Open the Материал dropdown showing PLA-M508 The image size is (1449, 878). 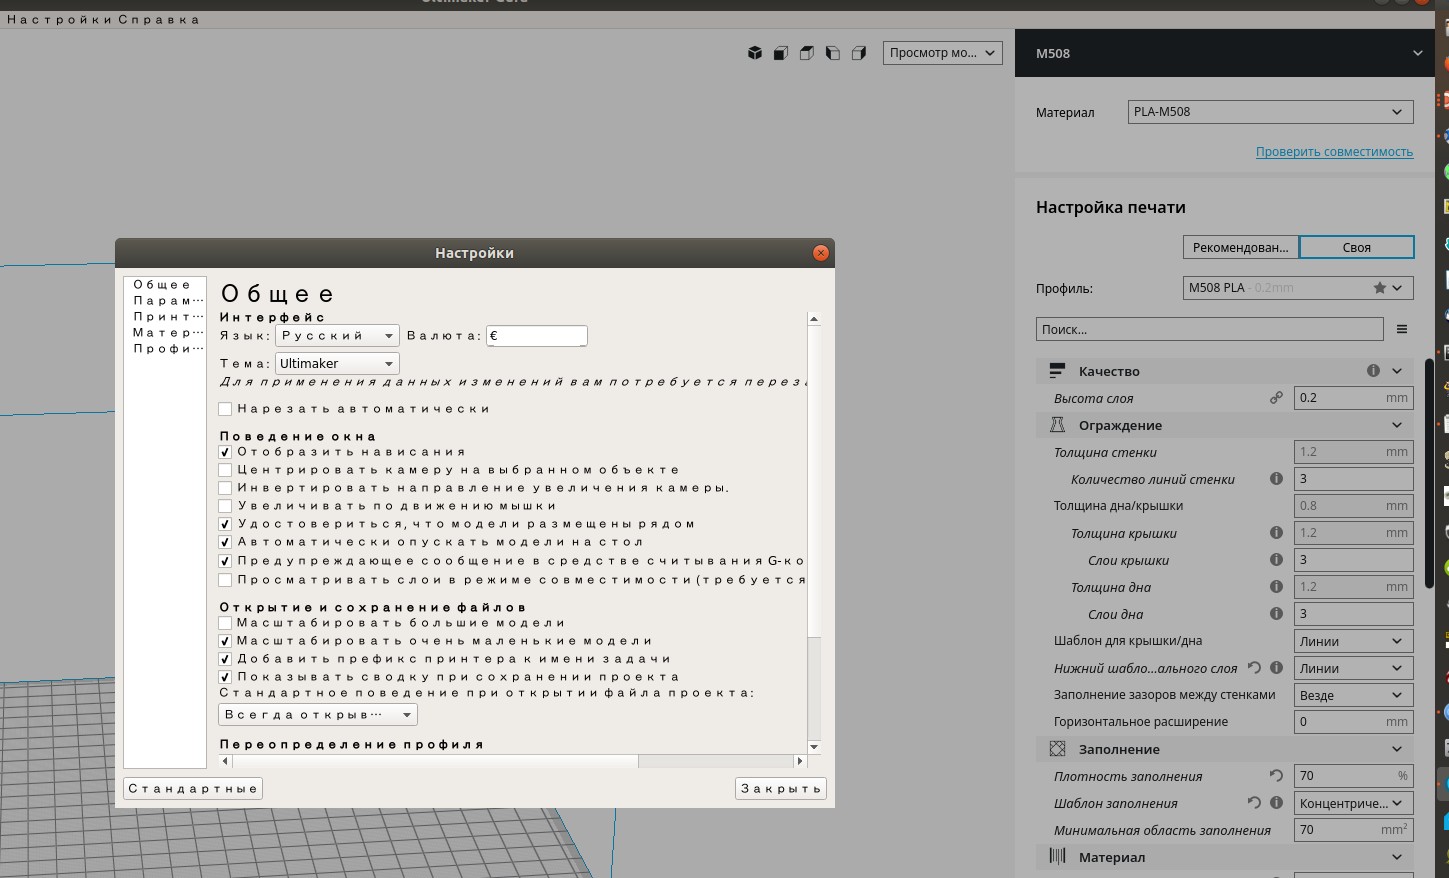(x=1270, y=112)
